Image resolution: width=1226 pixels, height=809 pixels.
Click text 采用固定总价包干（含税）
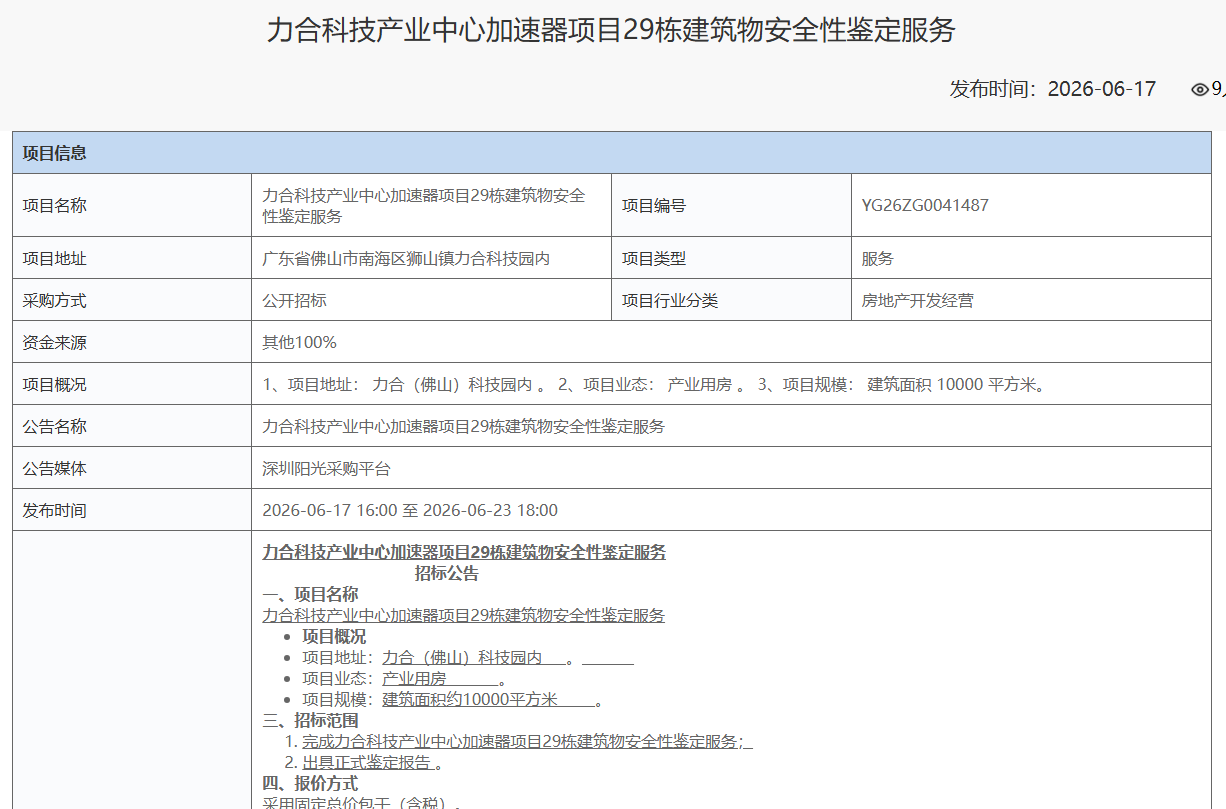[361, 804]
